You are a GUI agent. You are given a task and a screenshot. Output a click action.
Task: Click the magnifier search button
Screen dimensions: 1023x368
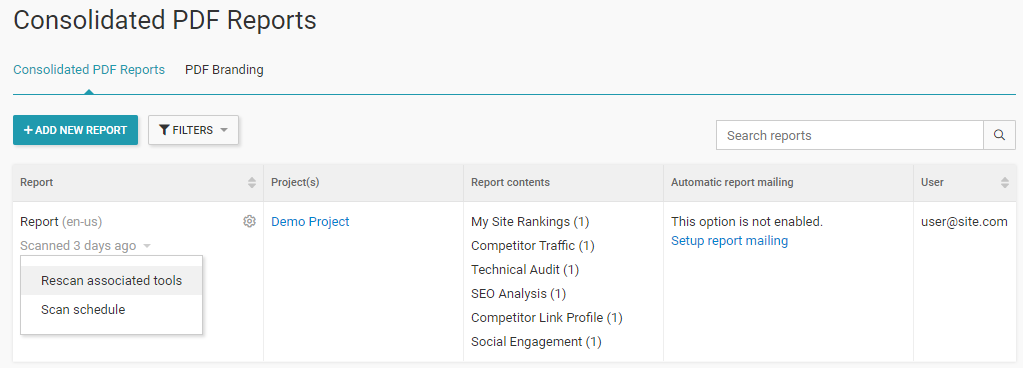click(x=1000, y=135)
